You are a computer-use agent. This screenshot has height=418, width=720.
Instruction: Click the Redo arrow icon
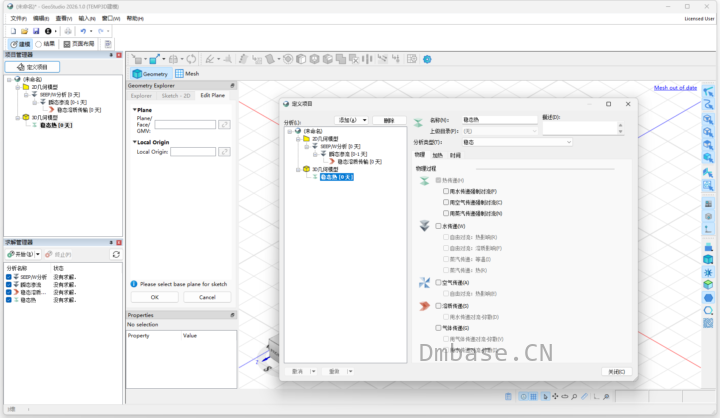[x=101, y=31]
